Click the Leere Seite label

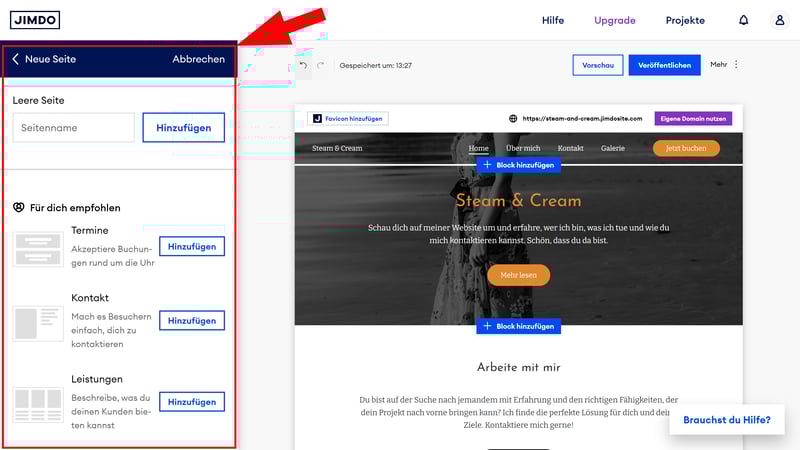click(38, 101)
